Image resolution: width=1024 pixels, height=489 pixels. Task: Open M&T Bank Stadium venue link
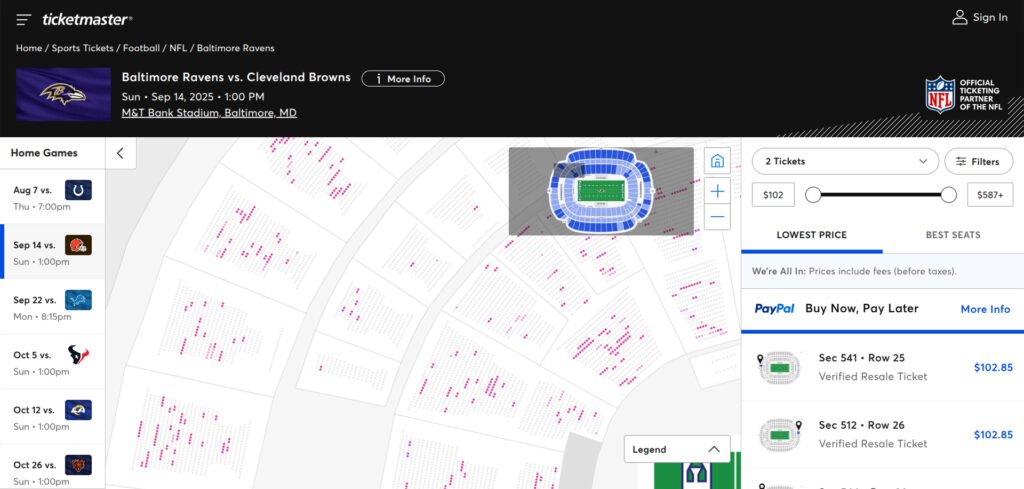208,113
